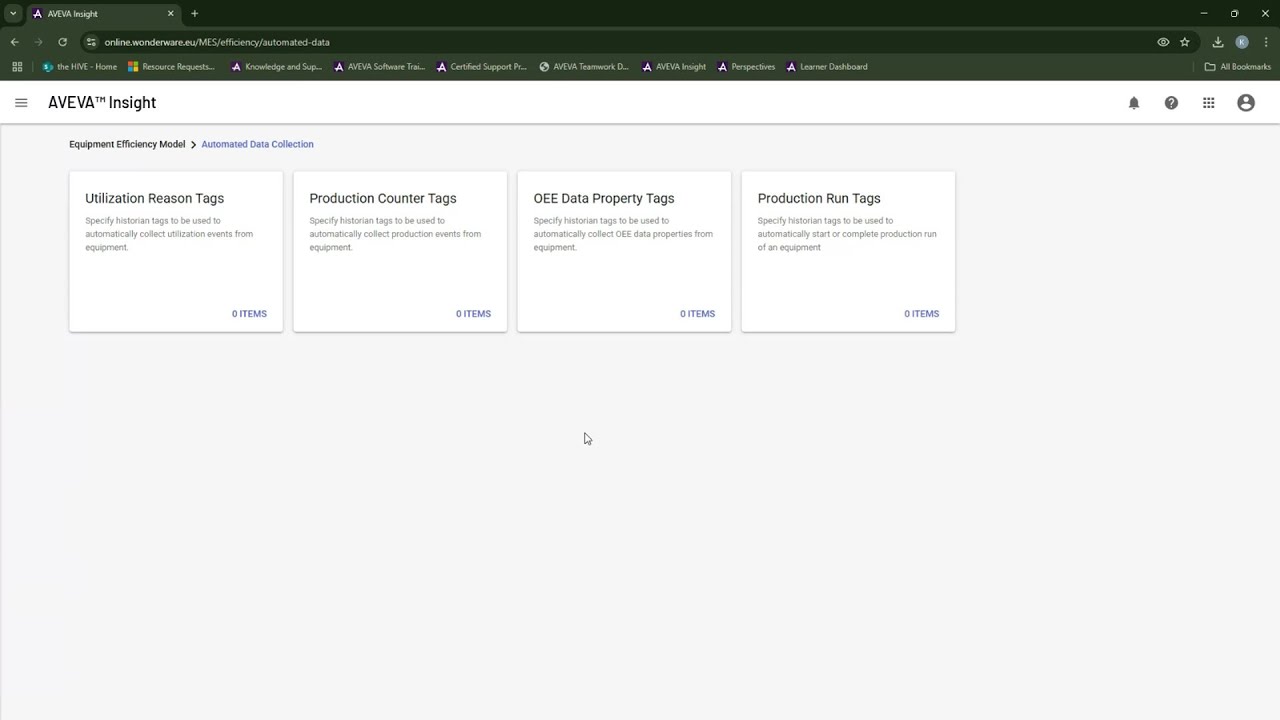Open the hamburger navigation menu
This screenshot has width=1280, height=720.
[21, 103]
